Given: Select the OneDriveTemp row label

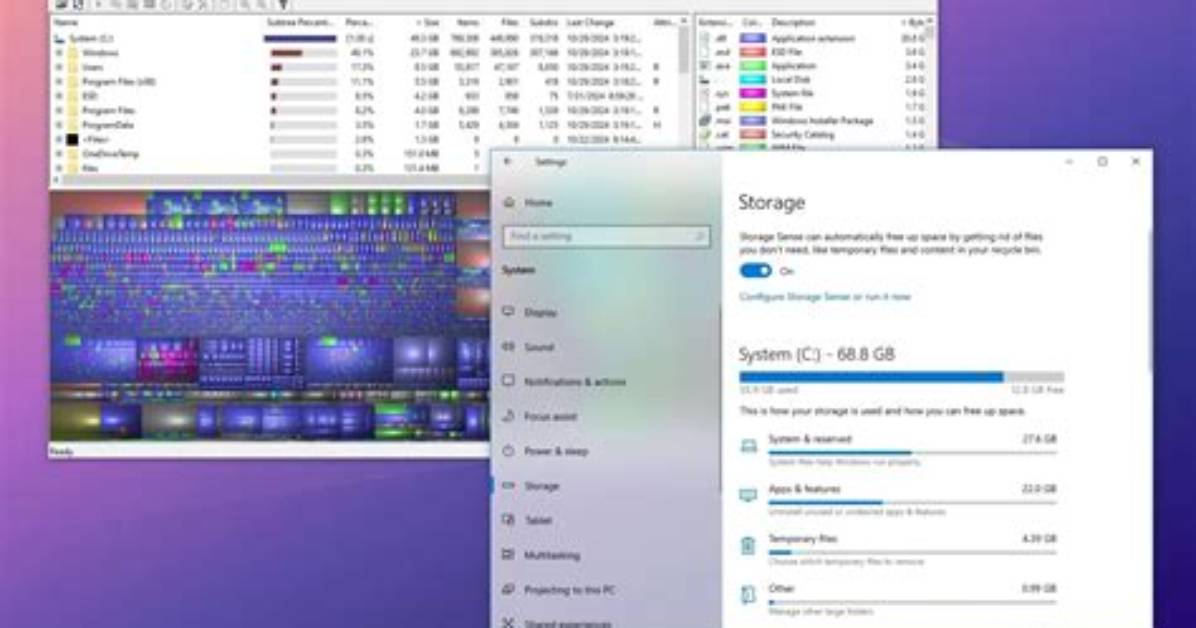Looking at the screenshot, I should pyautogui.click(x=111, y=153).
